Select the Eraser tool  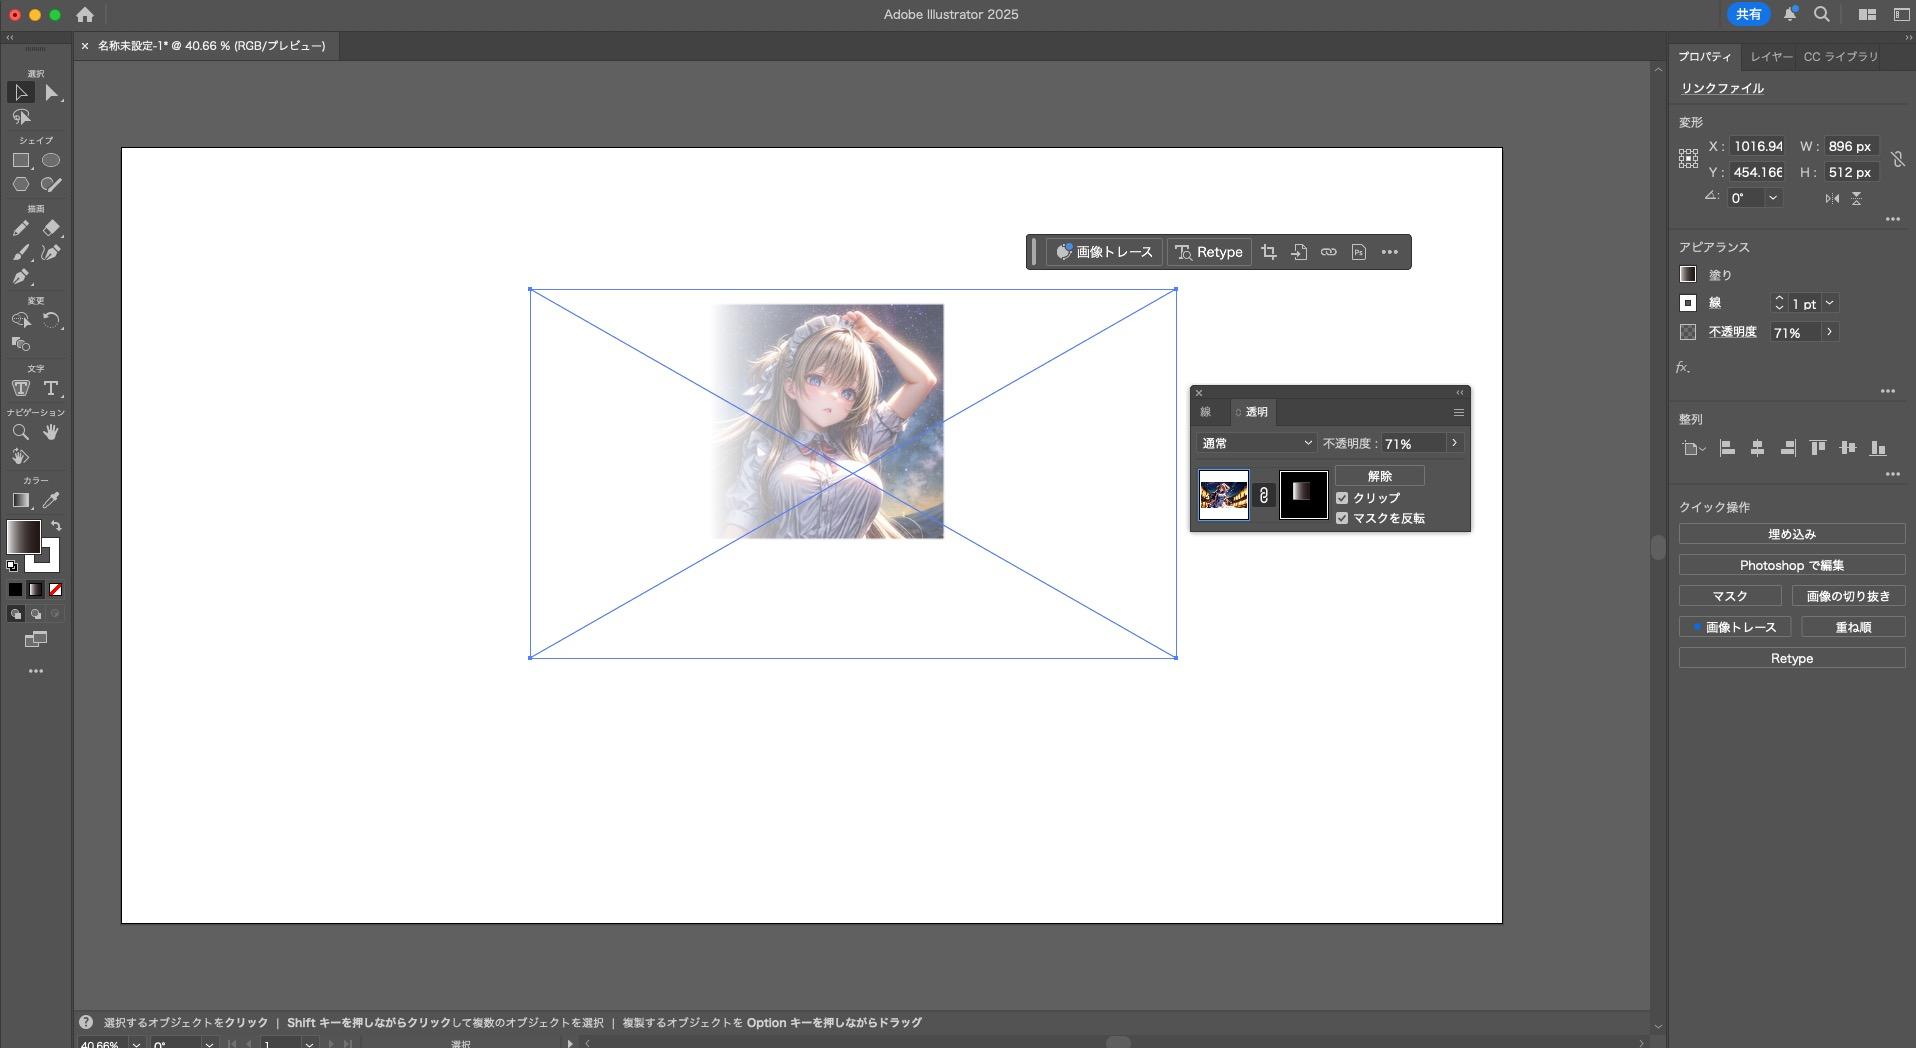51,228
